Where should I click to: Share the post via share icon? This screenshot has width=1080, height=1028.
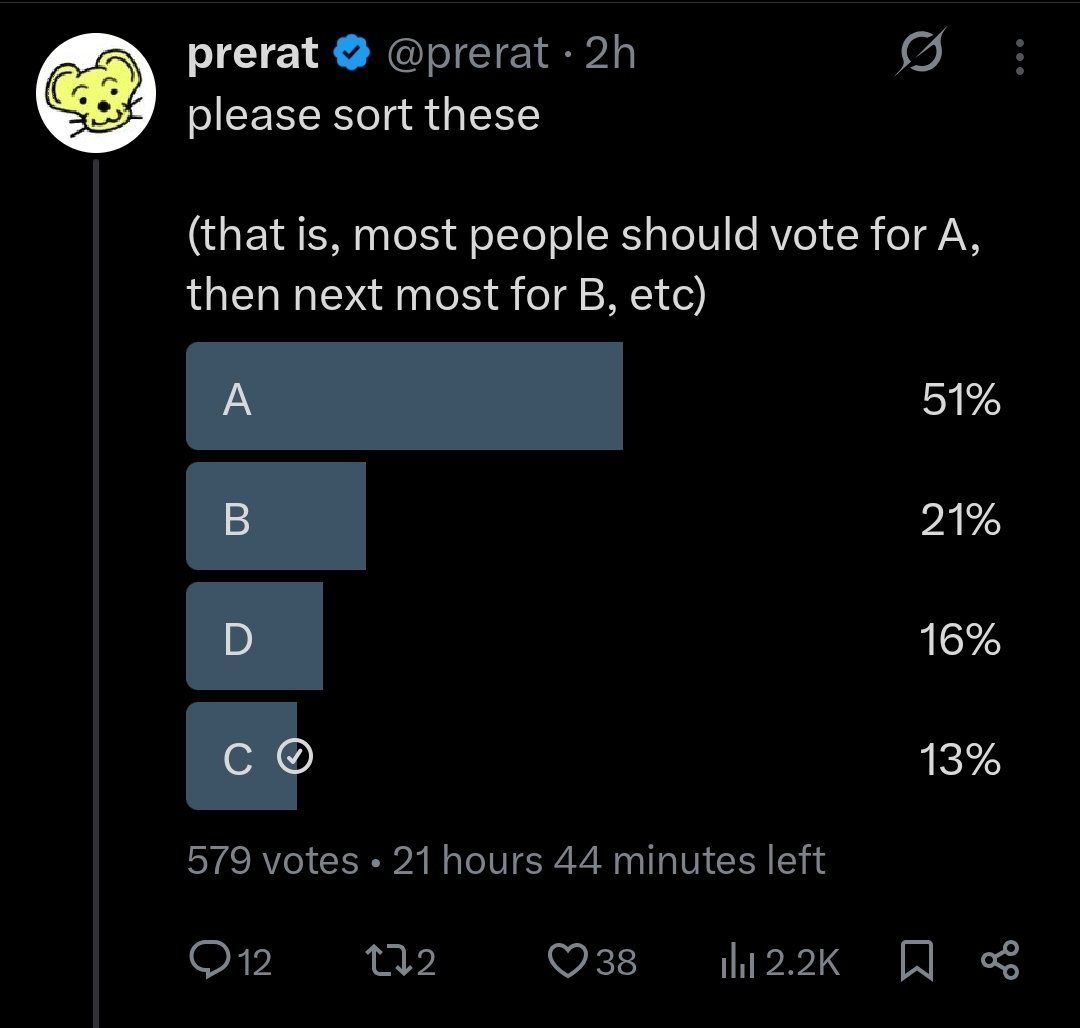click(x=999, y=960)
